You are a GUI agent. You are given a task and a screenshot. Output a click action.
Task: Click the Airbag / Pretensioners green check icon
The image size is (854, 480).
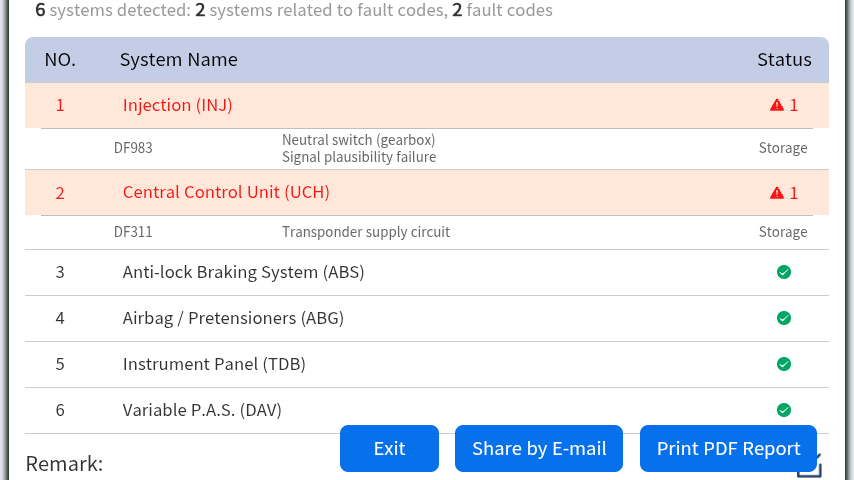(x=784, y=318)
